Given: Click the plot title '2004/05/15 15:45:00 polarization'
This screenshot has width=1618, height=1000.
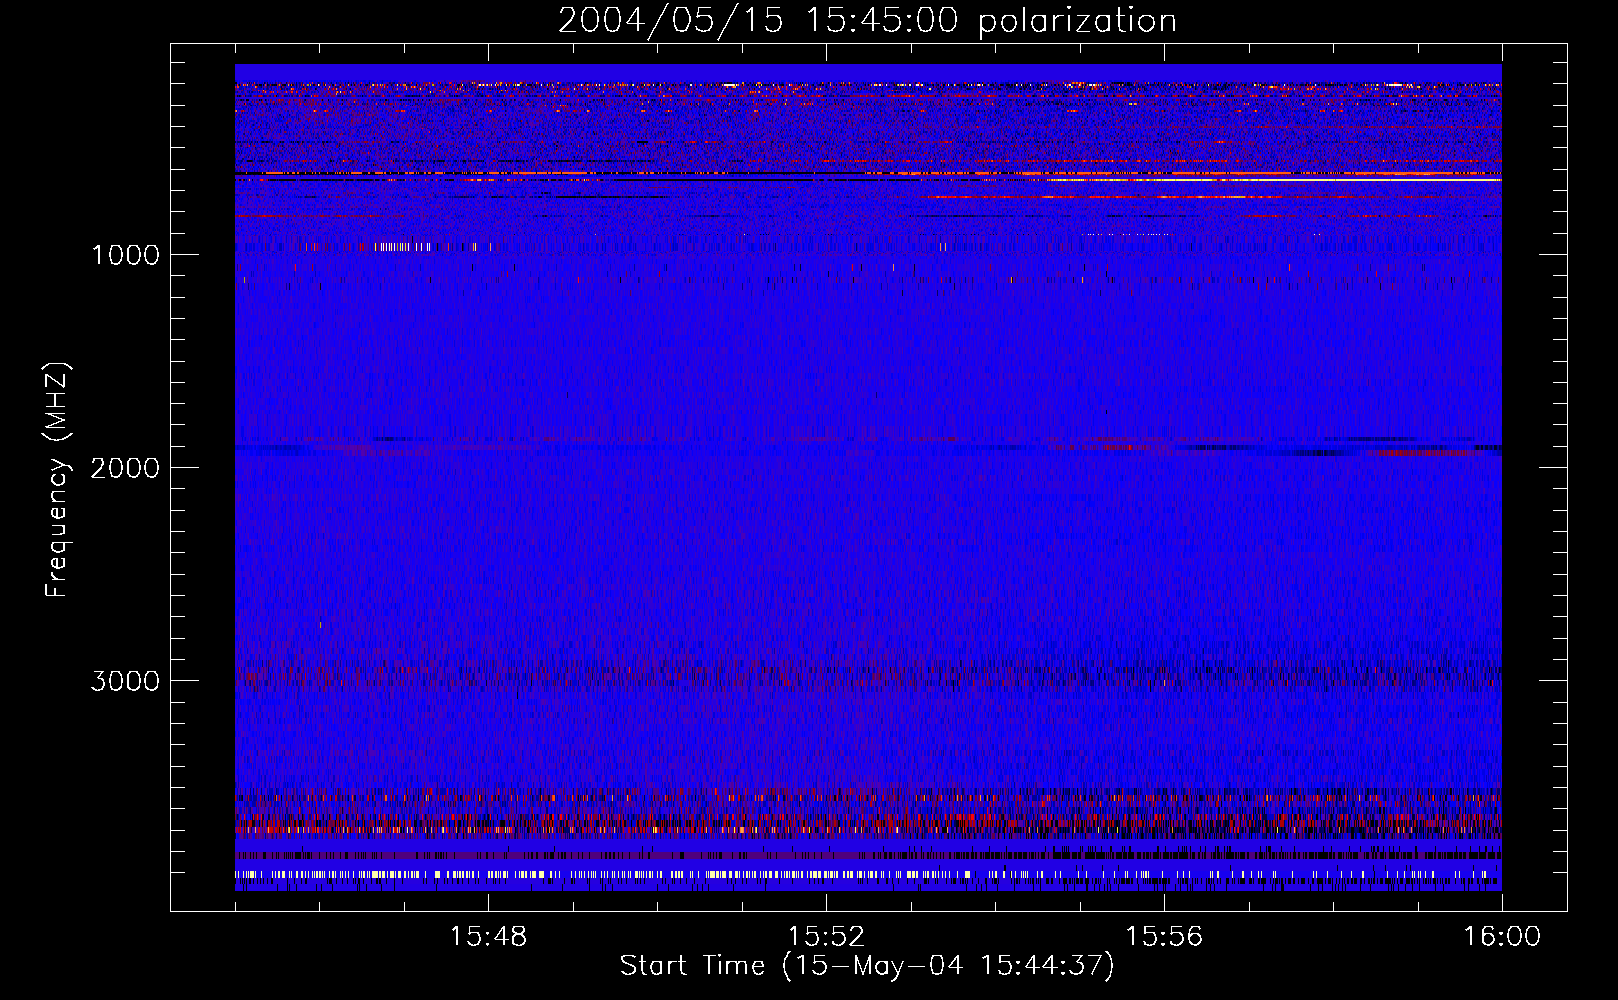Looking at the screenshot, I should tap(867, 20).
